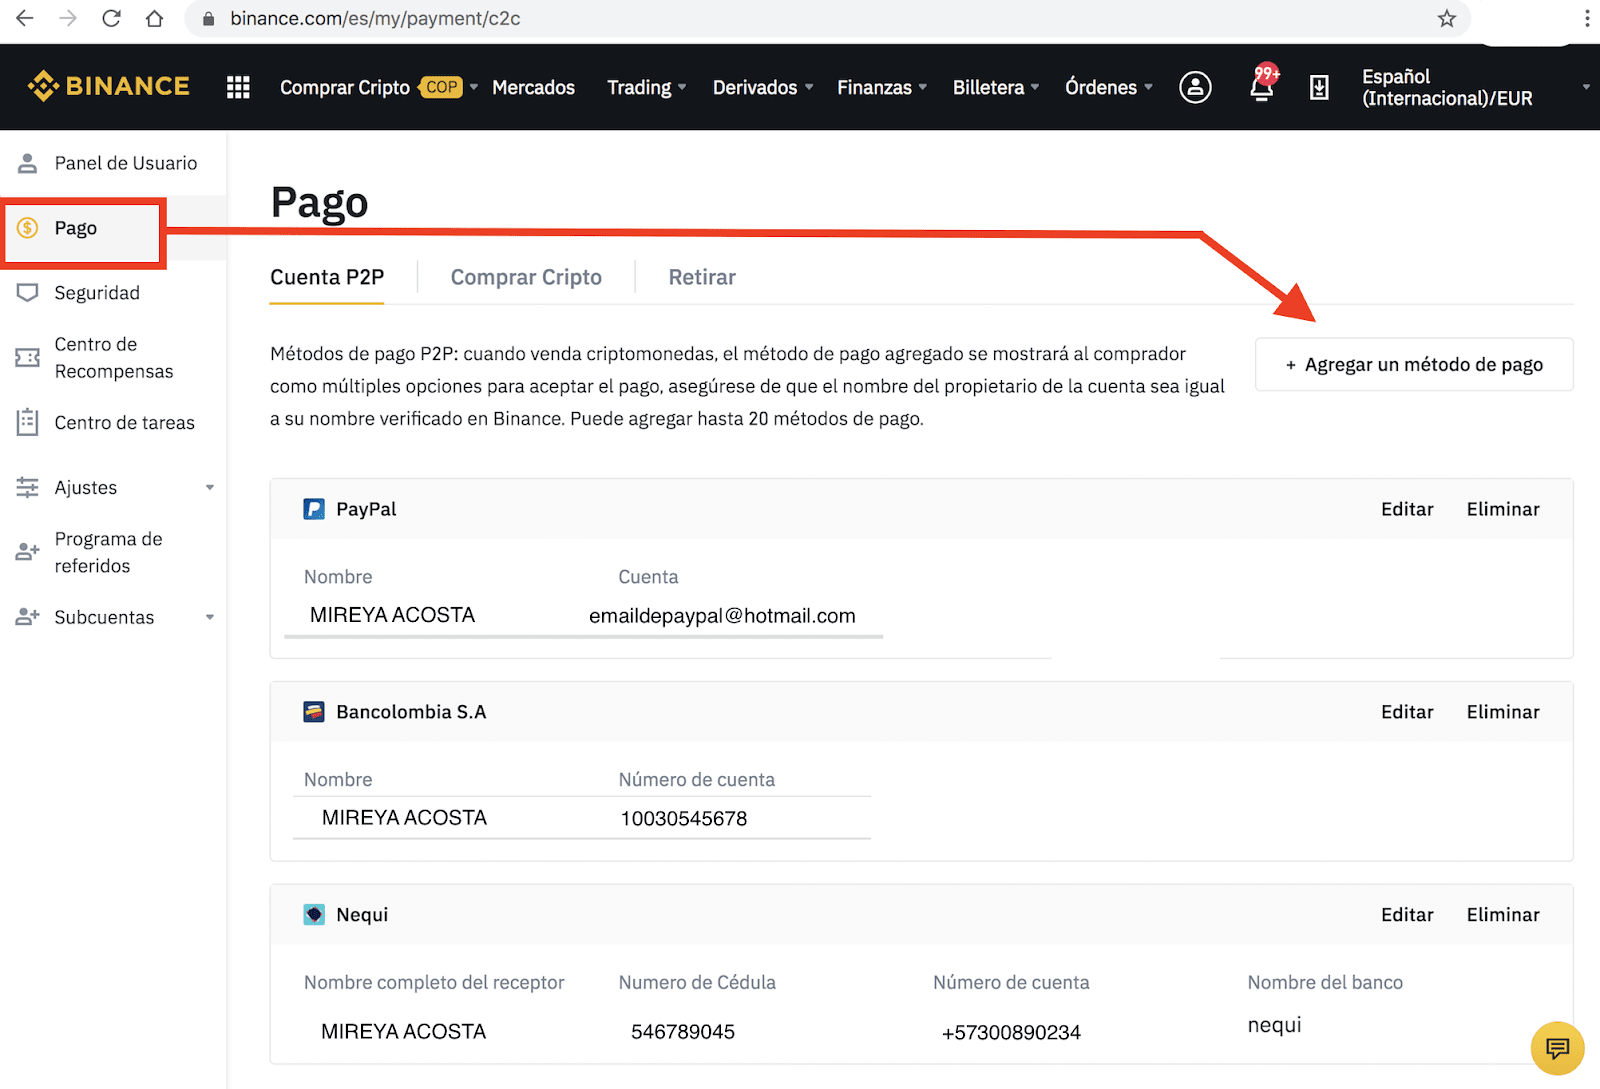Click the Panel de Usuario person icon
1600x1089 pixels.
[x=28, y=163]
